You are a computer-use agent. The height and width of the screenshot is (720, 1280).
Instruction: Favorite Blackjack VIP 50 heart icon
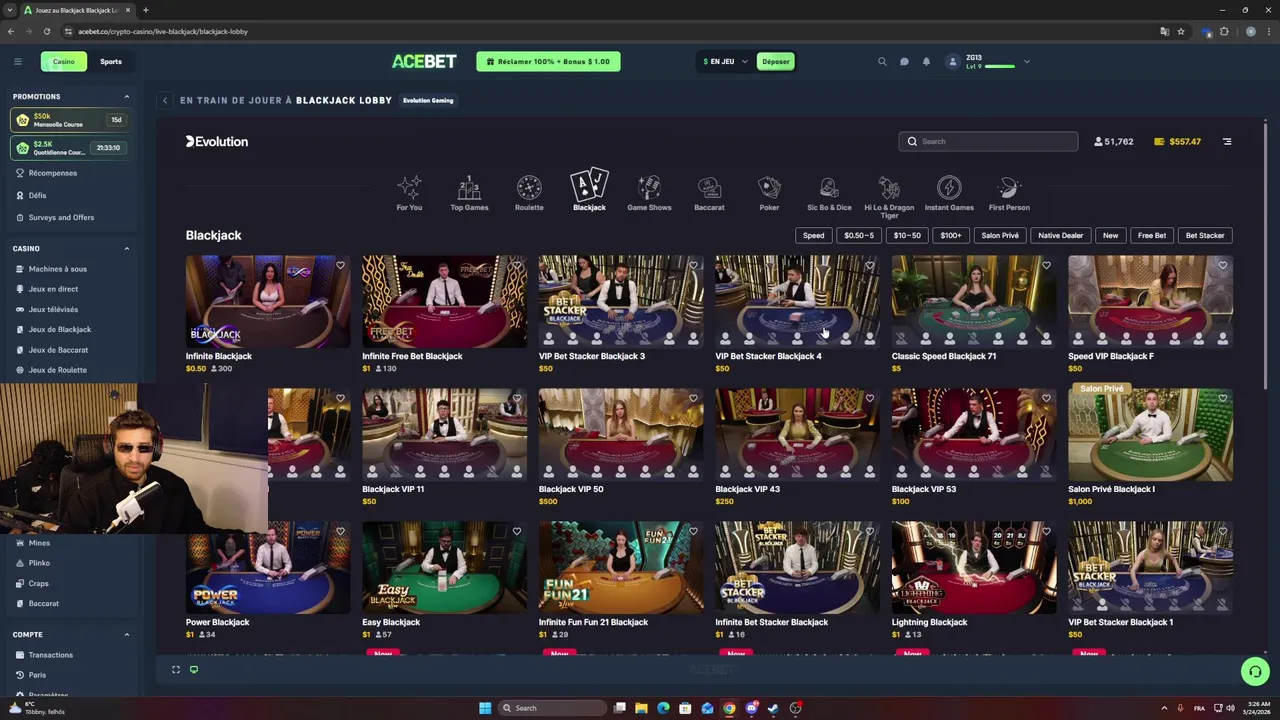(x=693, y=398)
